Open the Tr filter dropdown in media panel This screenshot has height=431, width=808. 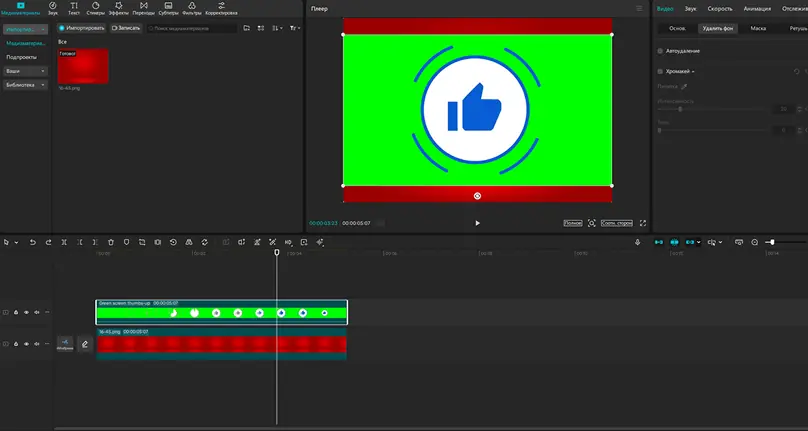(295, 28)
